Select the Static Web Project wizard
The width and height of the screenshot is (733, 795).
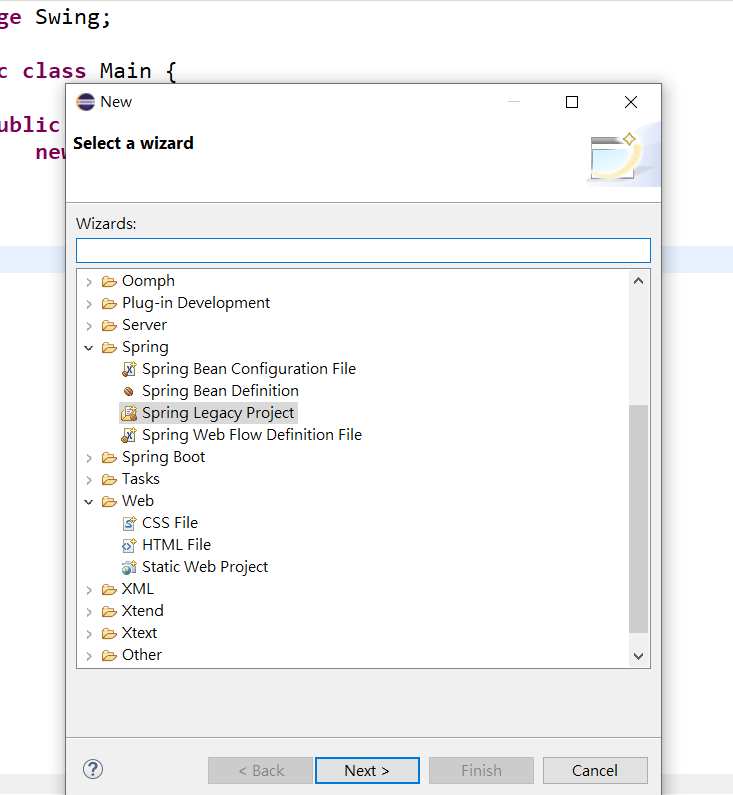[x=205, y=567]
